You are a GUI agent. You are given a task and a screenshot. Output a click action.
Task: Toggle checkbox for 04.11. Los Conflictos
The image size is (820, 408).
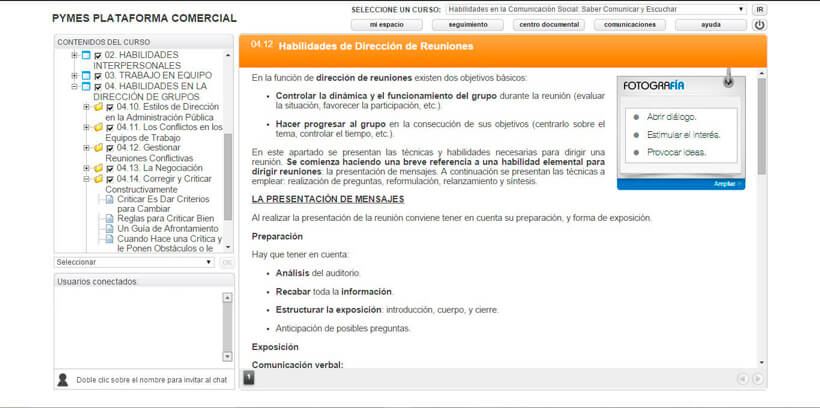[x=110, y=128]
